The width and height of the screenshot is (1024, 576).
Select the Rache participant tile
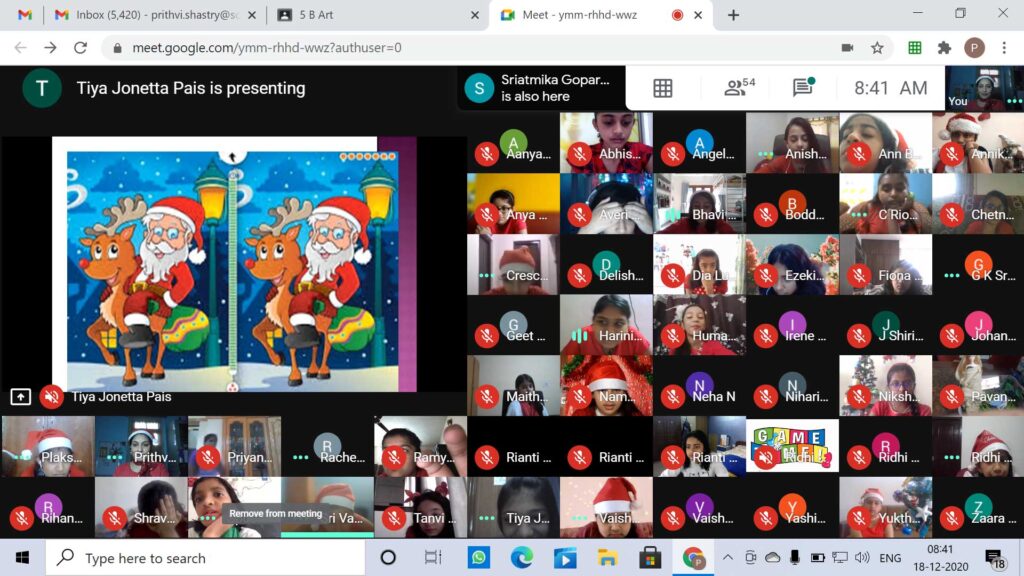(x=327, y=447)
